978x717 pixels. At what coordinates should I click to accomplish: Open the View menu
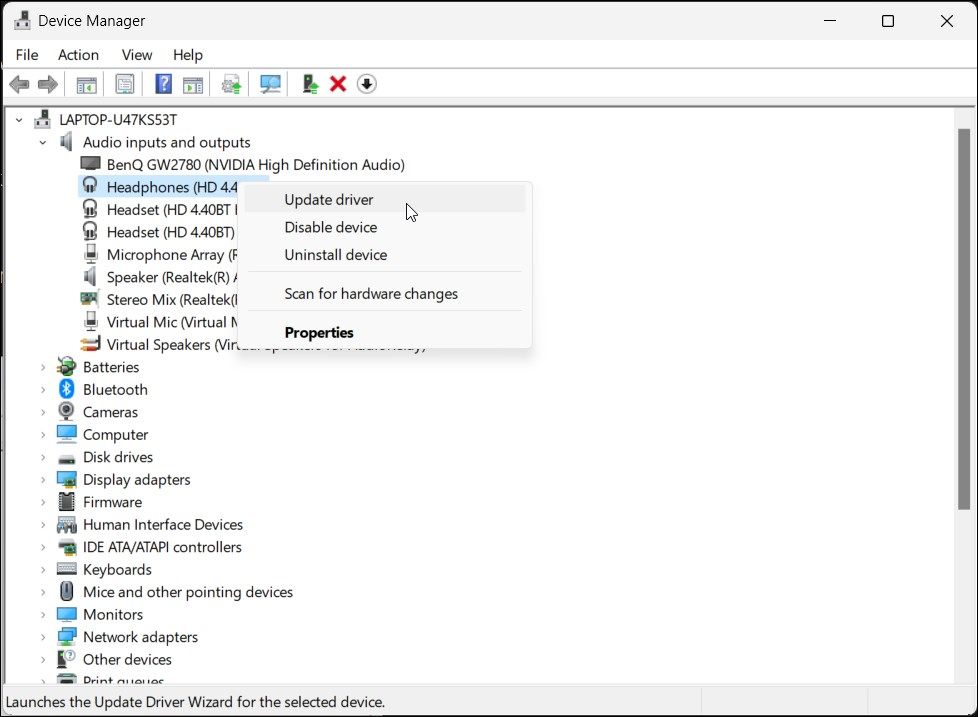coord(136,55)
